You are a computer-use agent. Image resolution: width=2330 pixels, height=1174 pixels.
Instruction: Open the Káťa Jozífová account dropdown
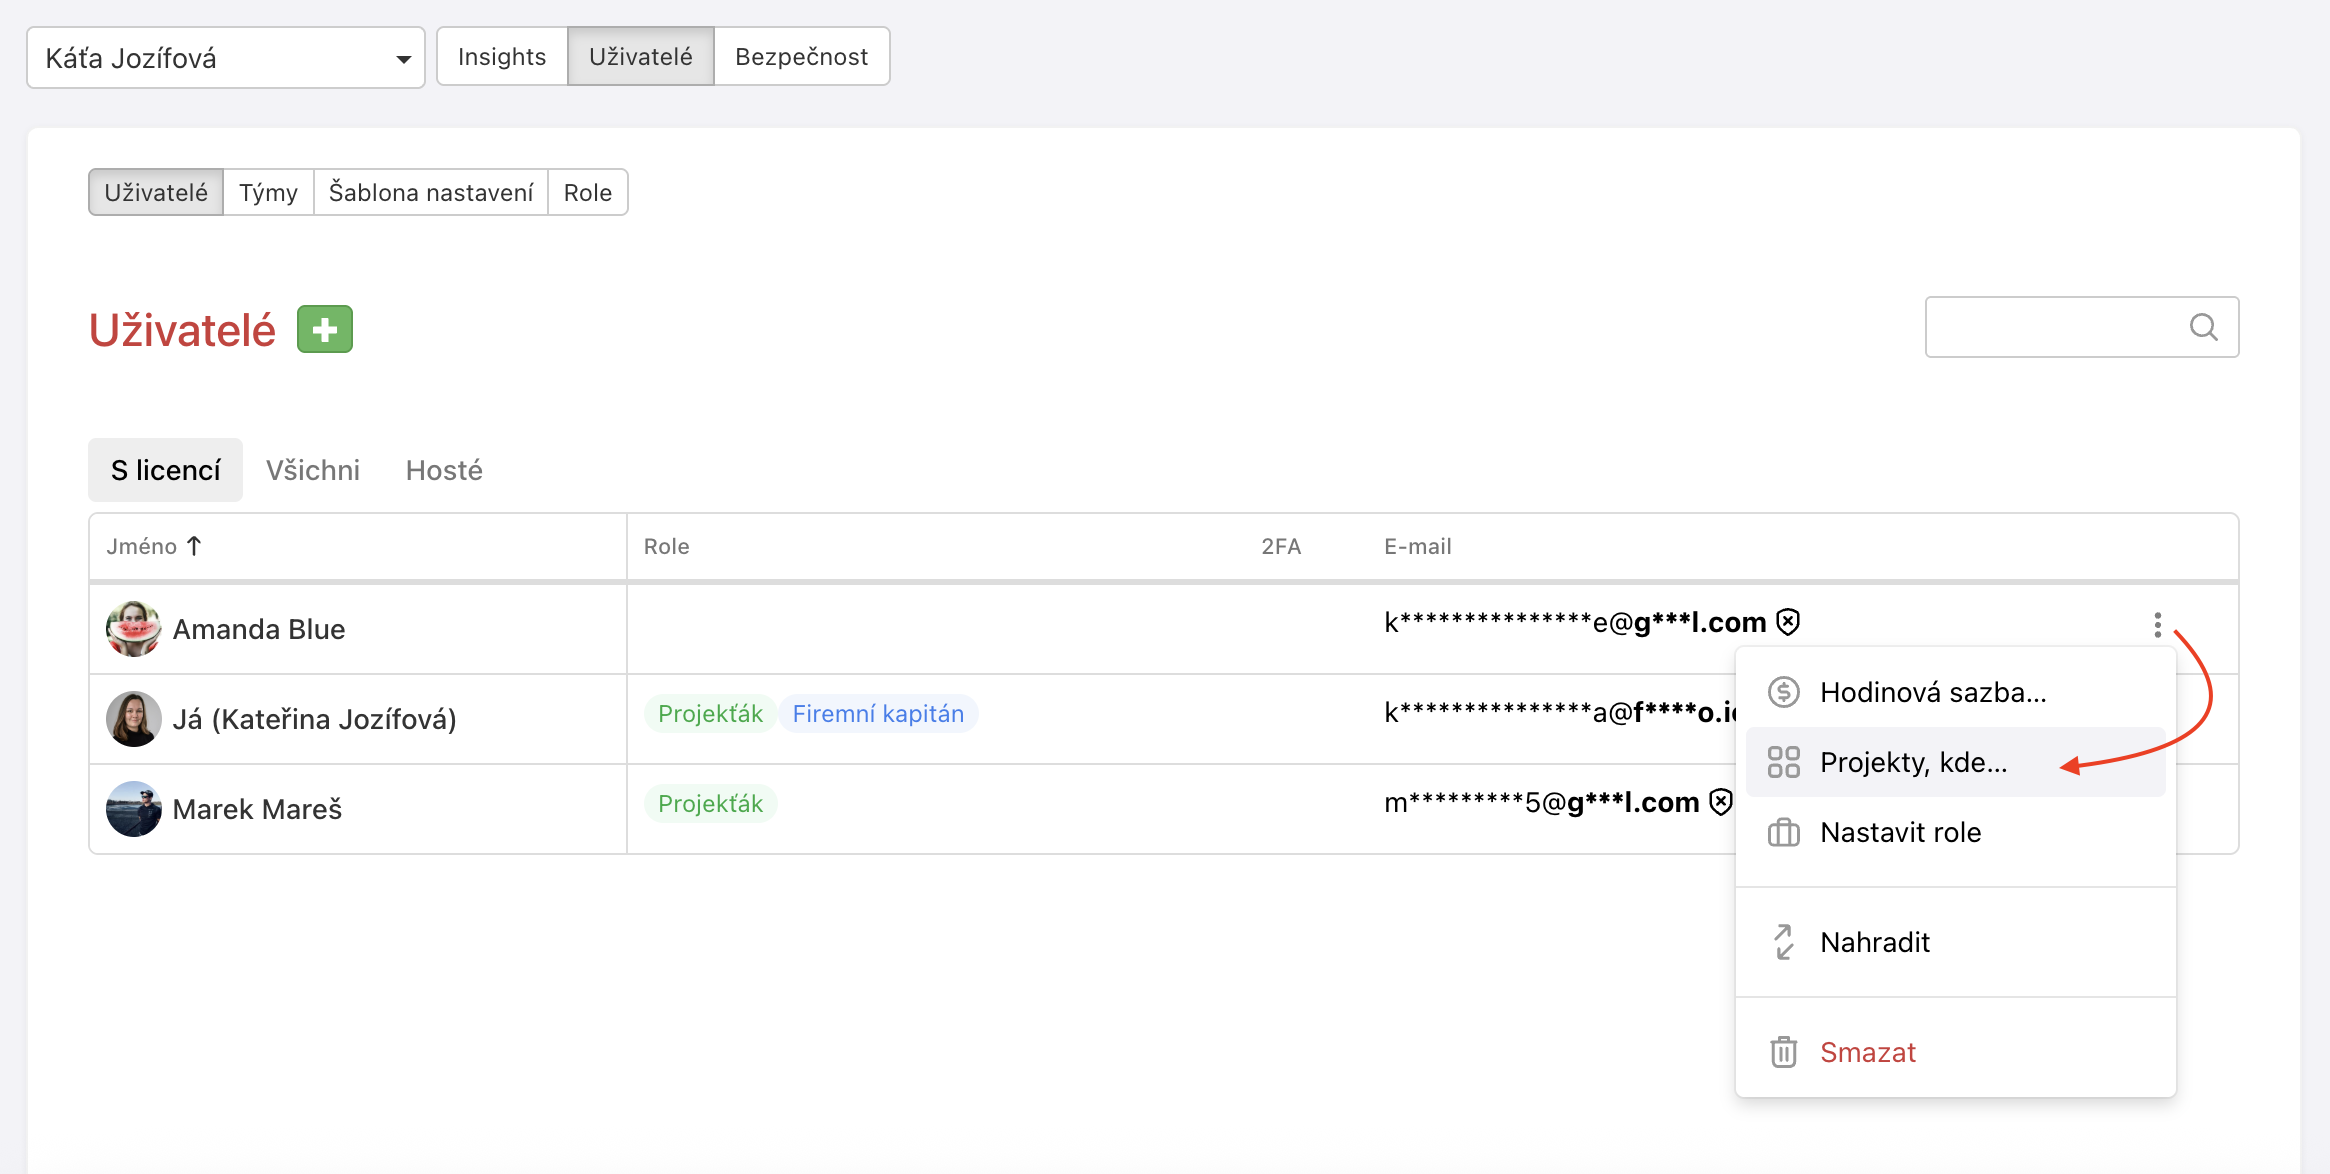click(226, 58)
